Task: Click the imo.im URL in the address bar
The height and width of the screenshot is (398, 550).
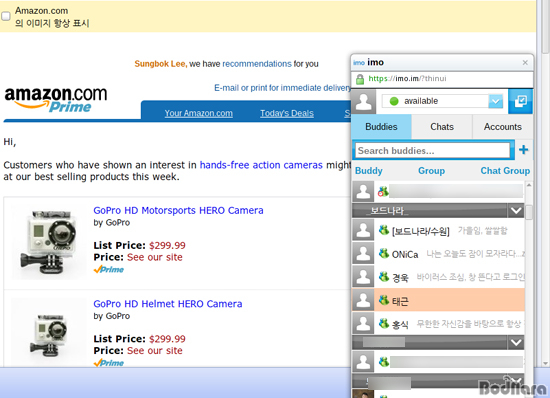Action: pos(407,79)
